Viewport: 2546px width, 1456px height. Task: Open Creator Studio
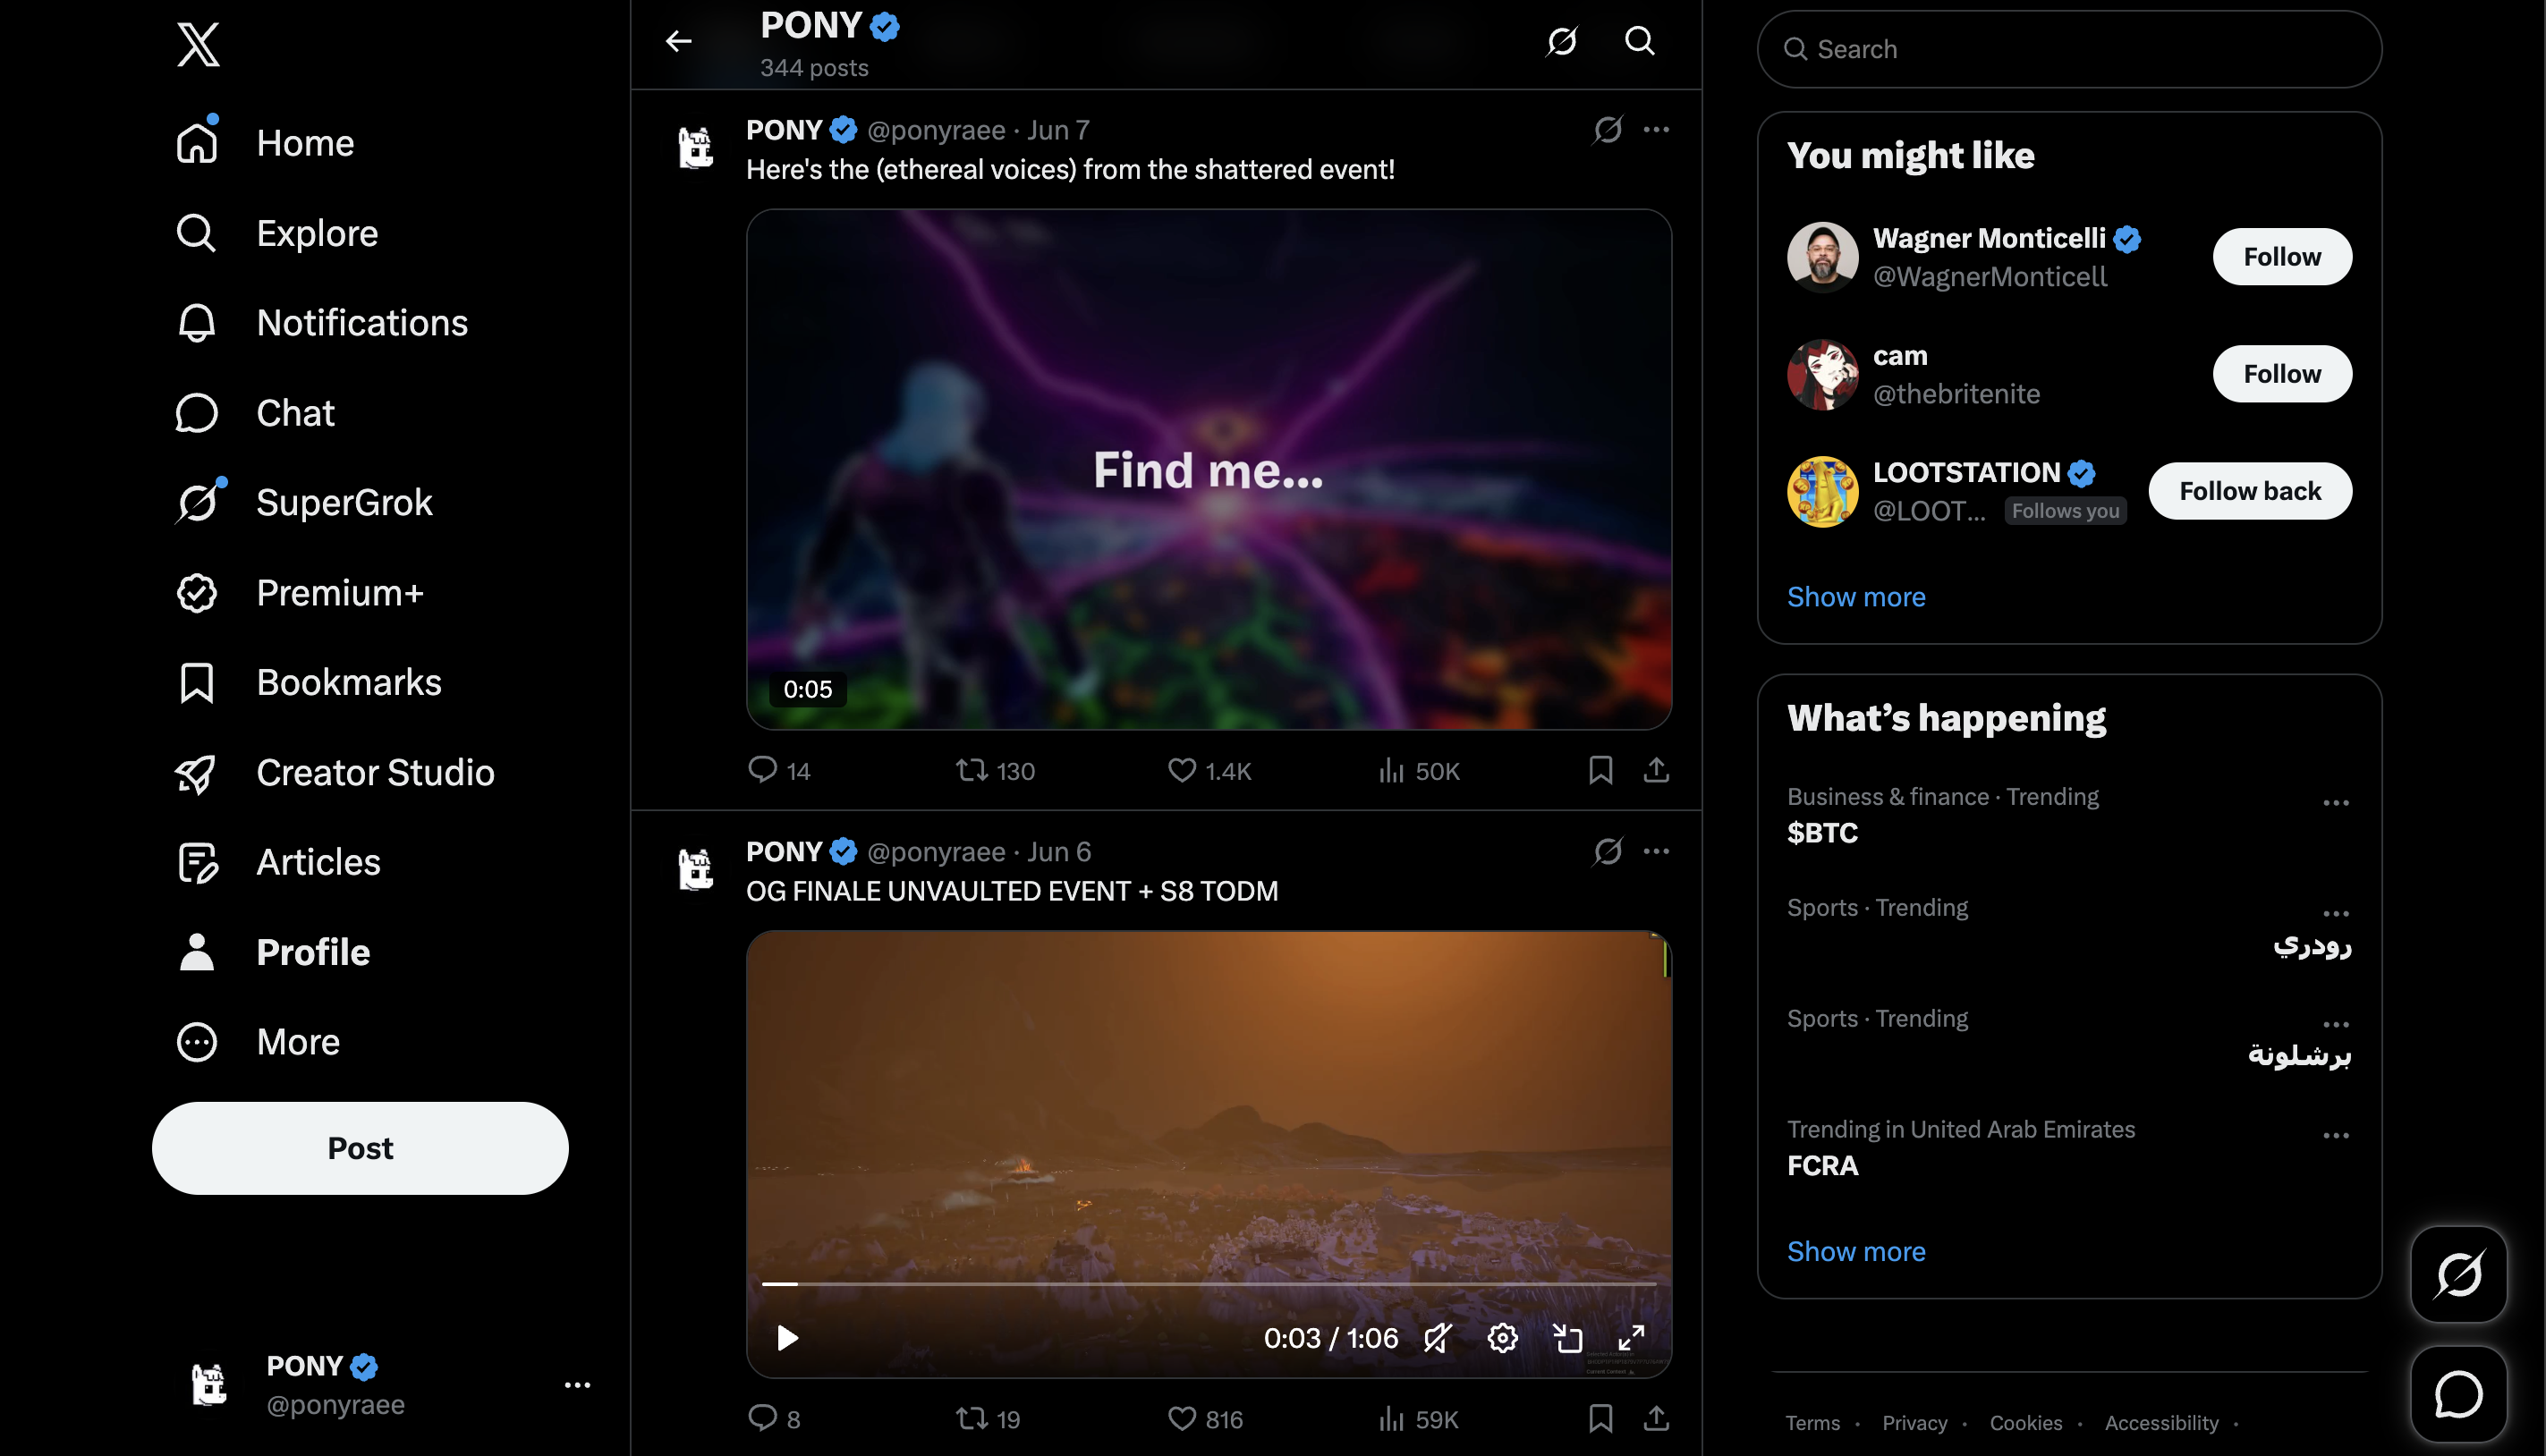coord(335,773)
